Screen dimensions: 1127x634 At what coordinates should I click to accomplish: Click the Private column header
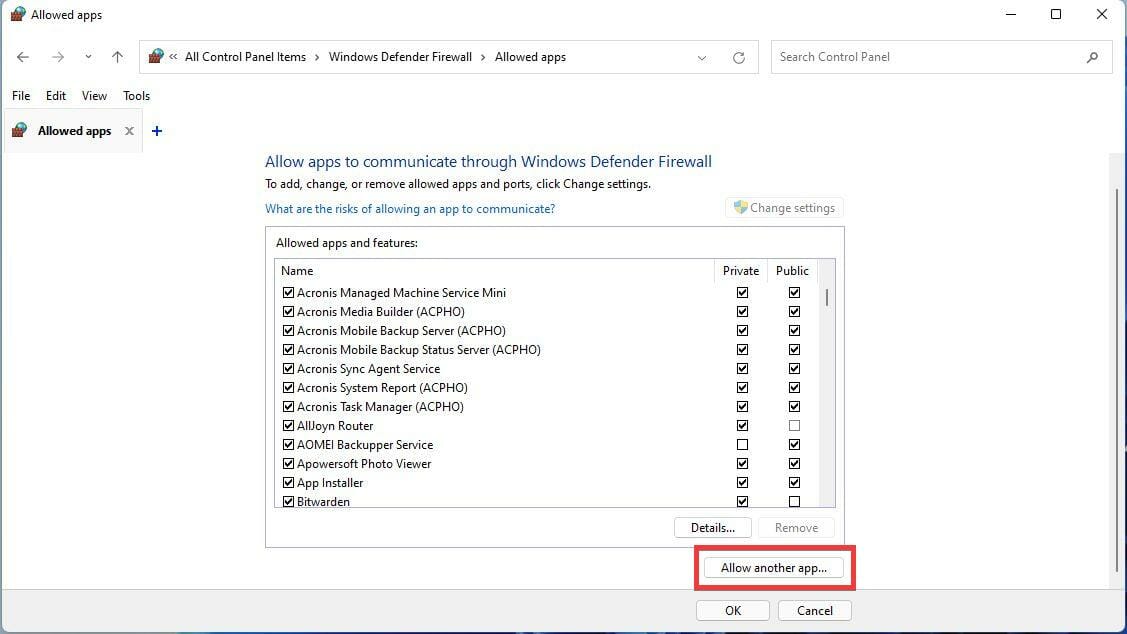coord(741,271)
